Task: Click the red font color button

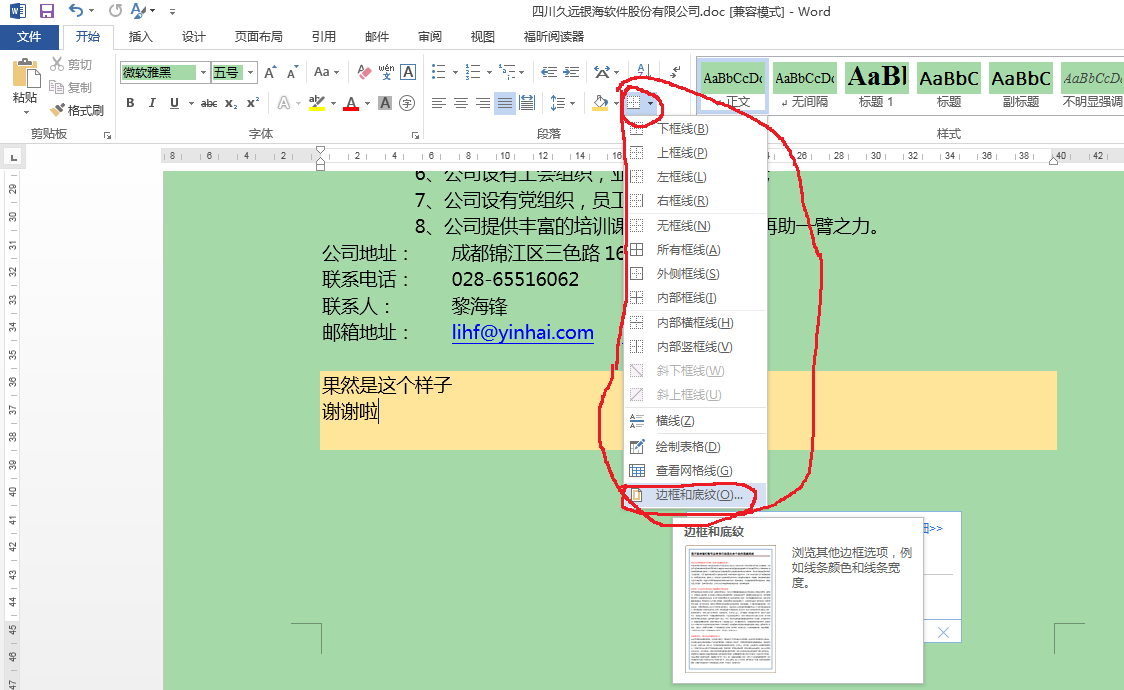Action: pyautogui.click(x=350, y=103)
